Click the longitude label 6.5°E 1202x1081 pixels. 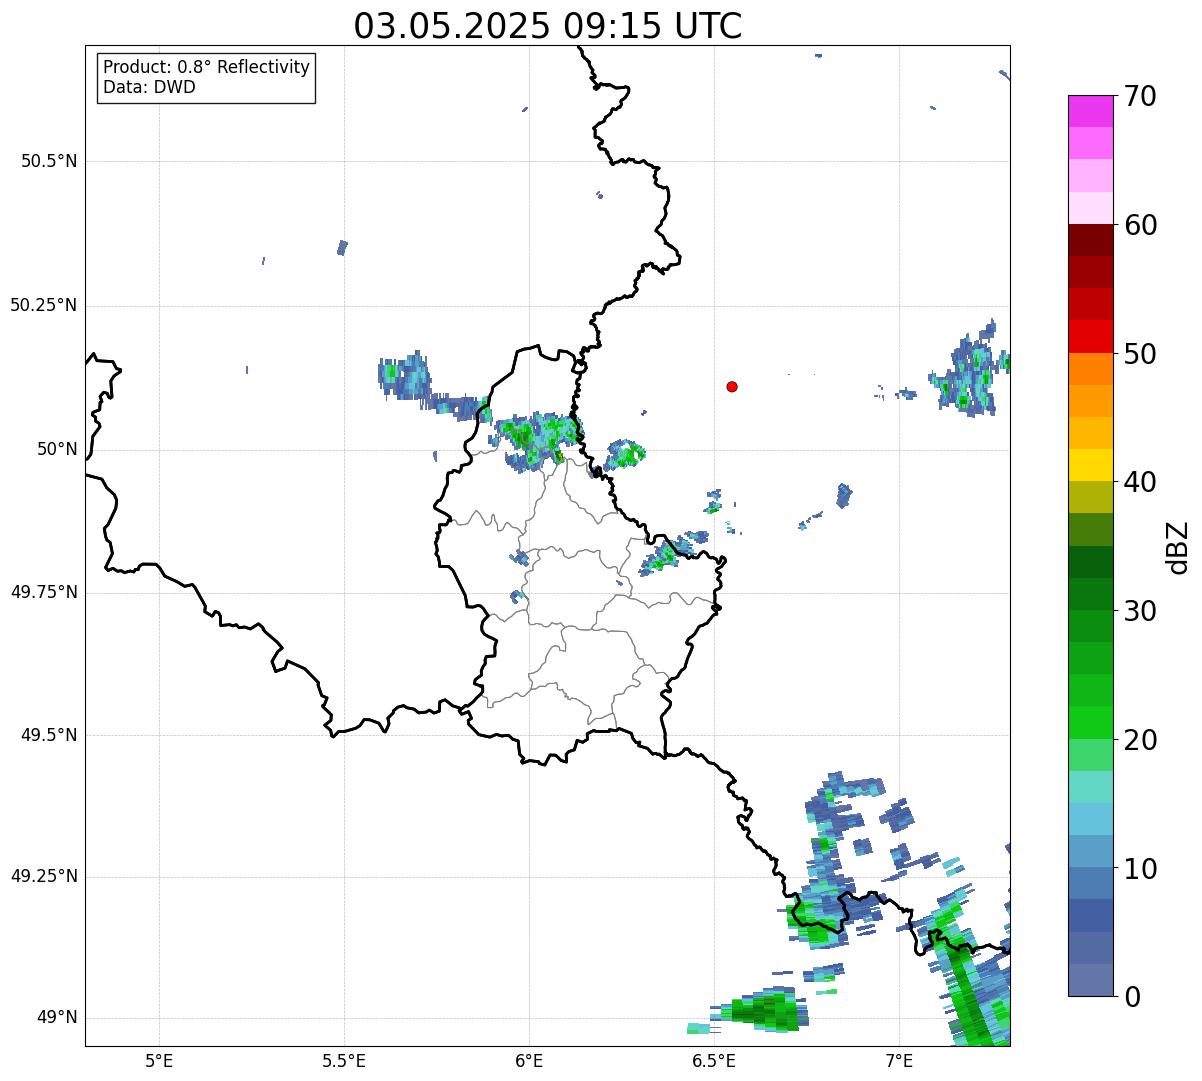714,1060
